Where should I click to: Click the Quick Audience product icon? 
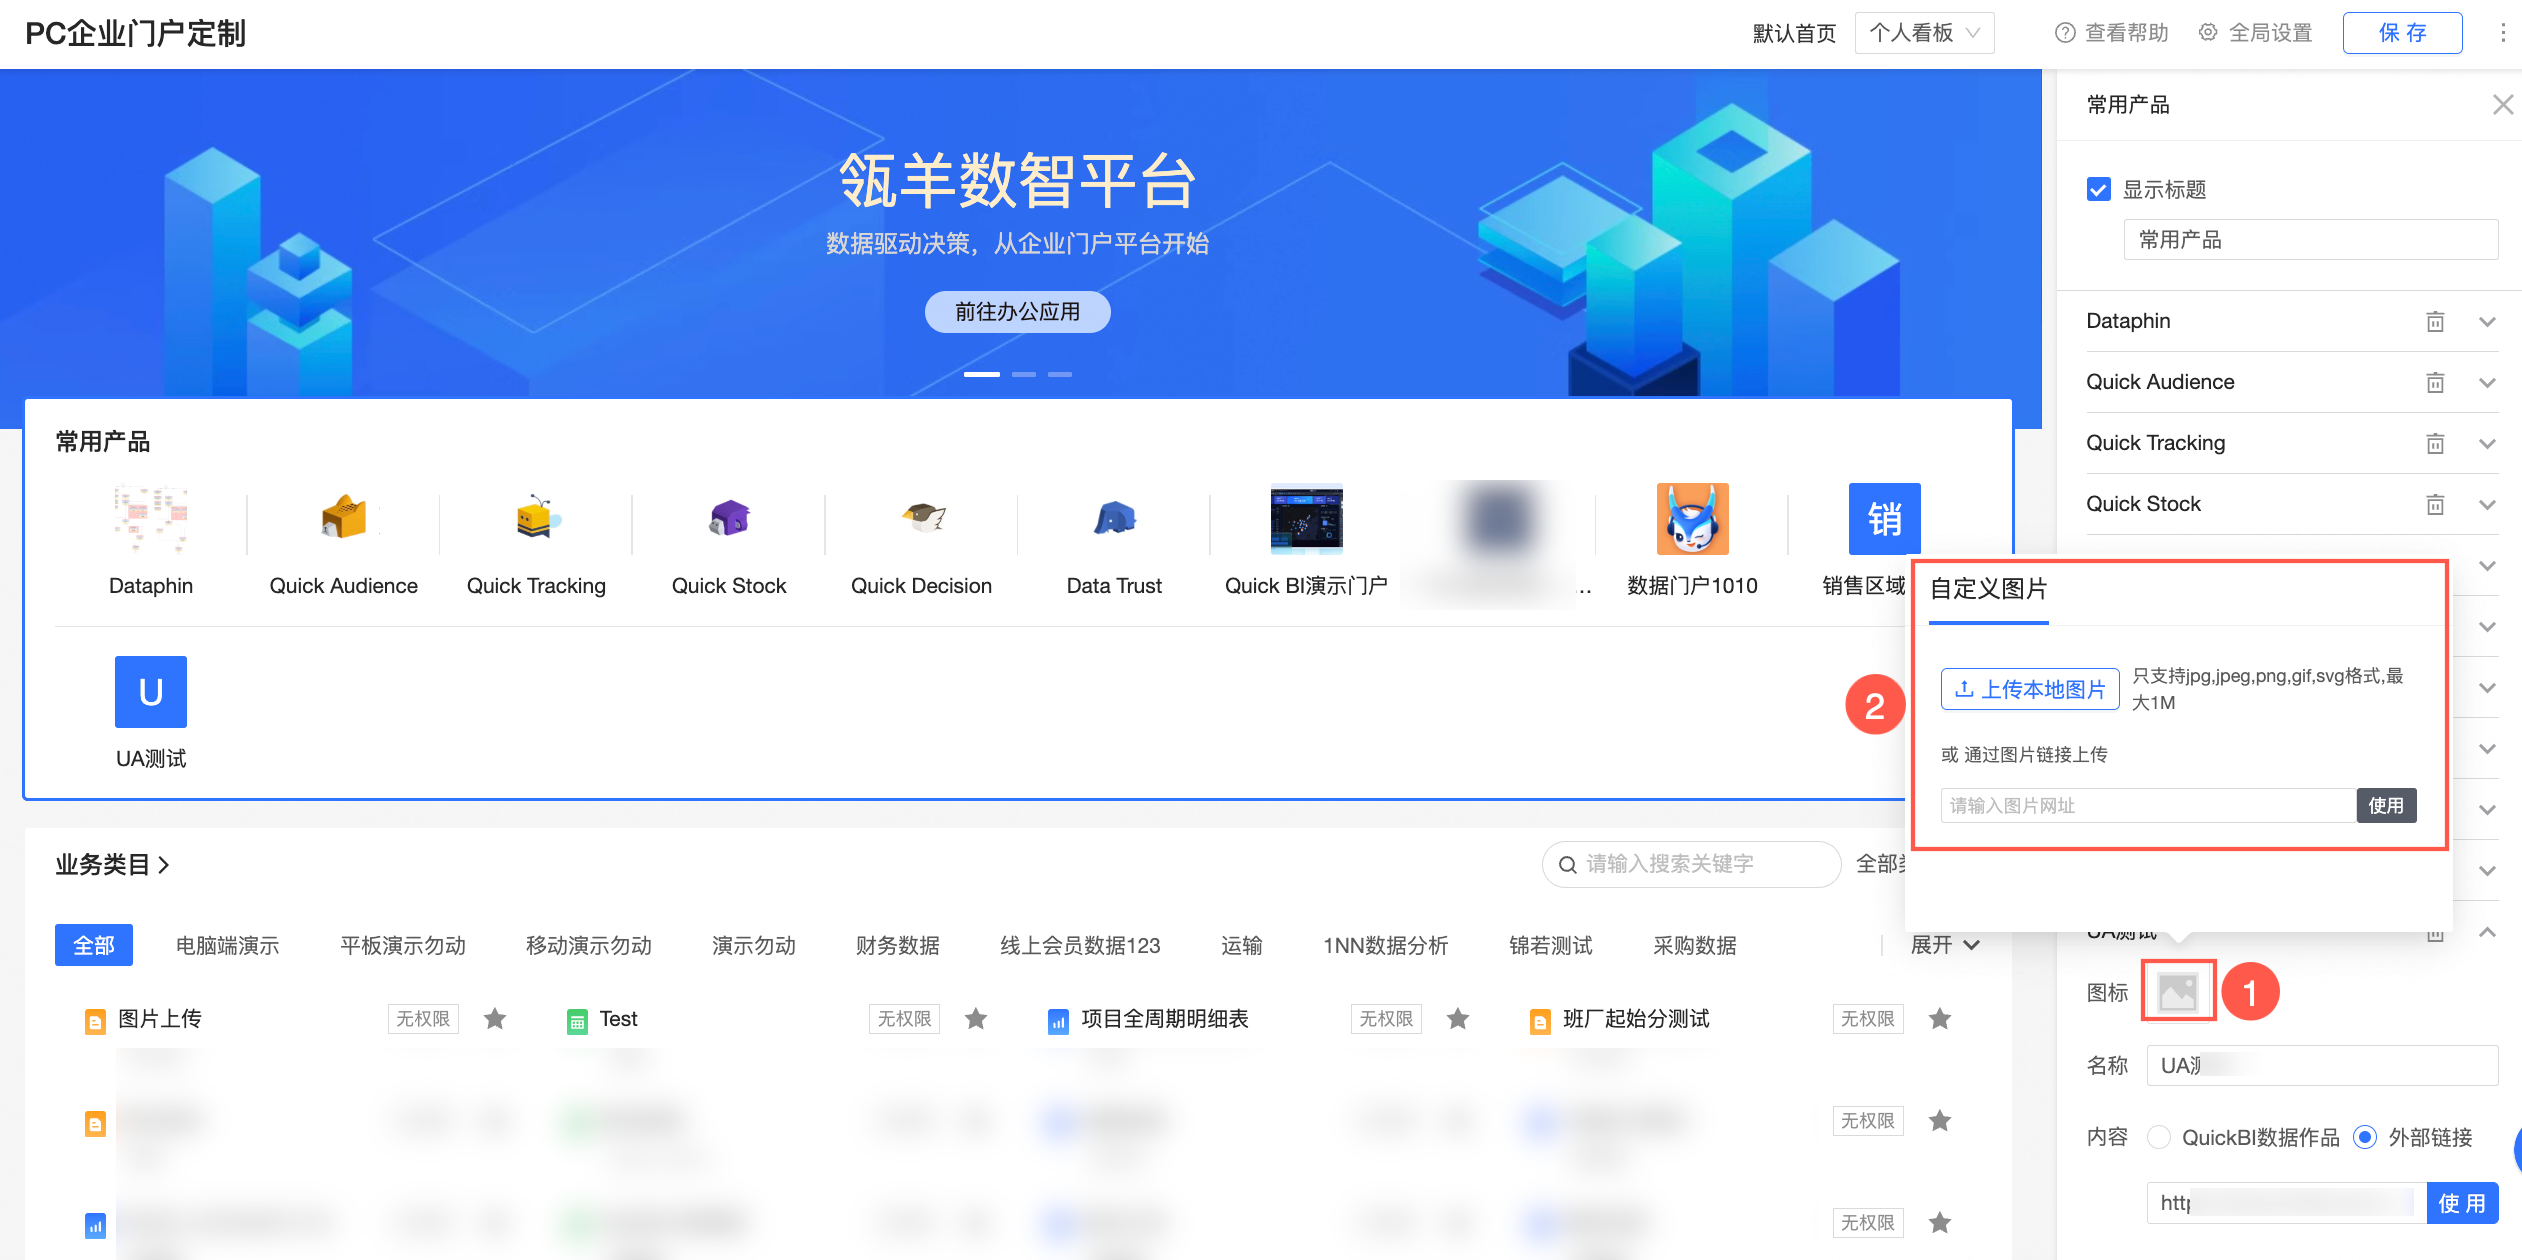click(343, 519)
